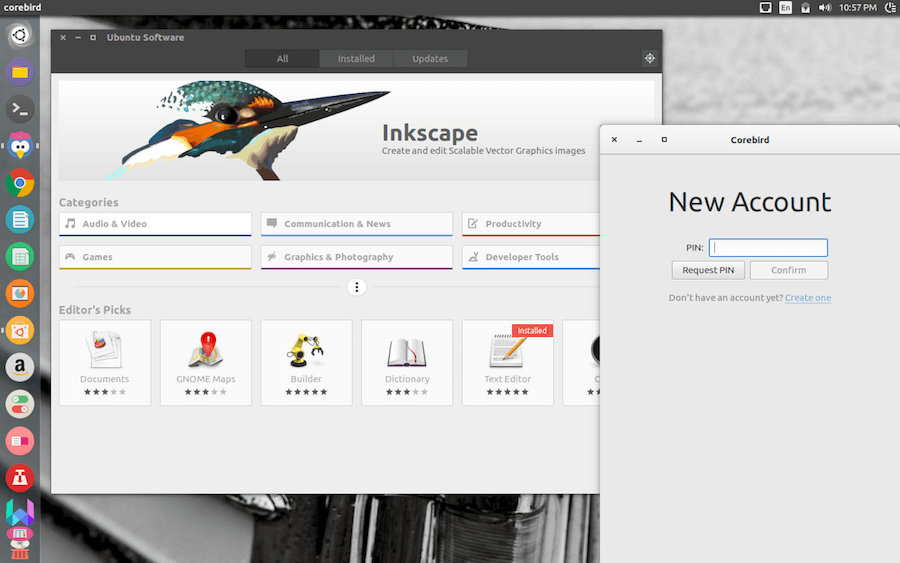Click the Confirm button in Corebird

pyautogui.click(x=789, y=270)
